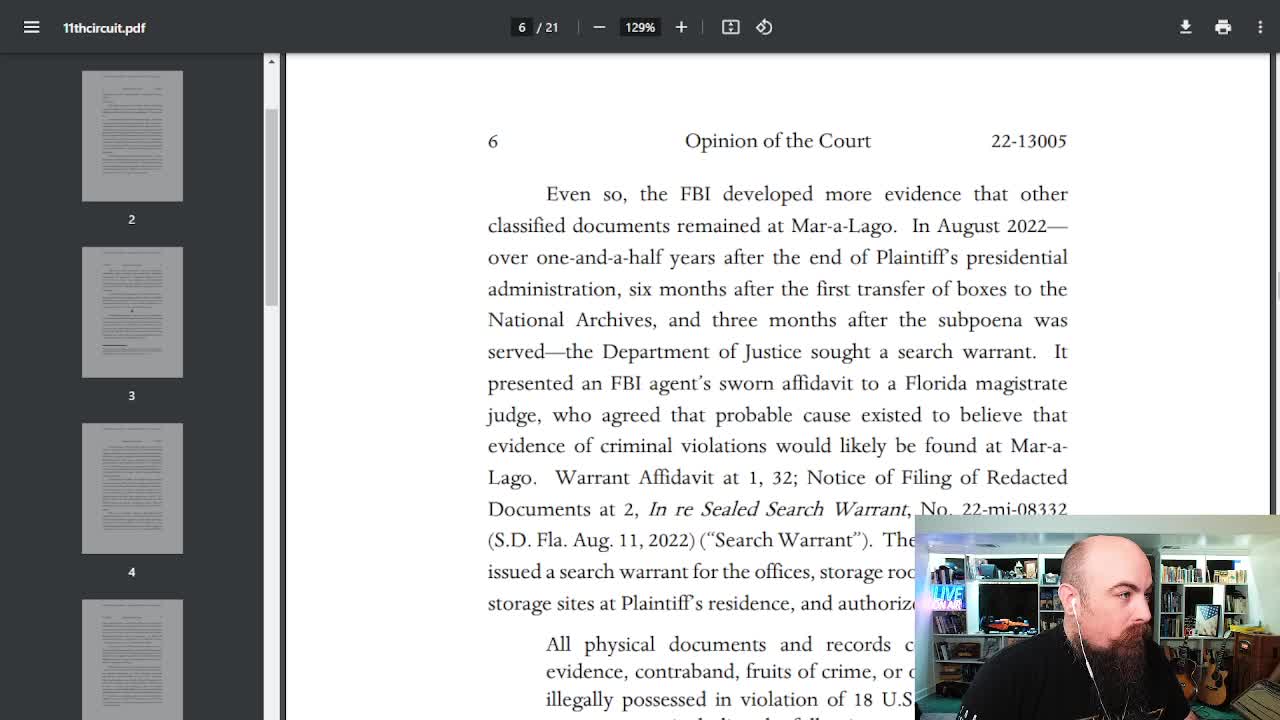The width and height of the screenshot is (1280, 720).
Task: Click the thumbnail panel scrollbar handle
Action: (271, 206)
